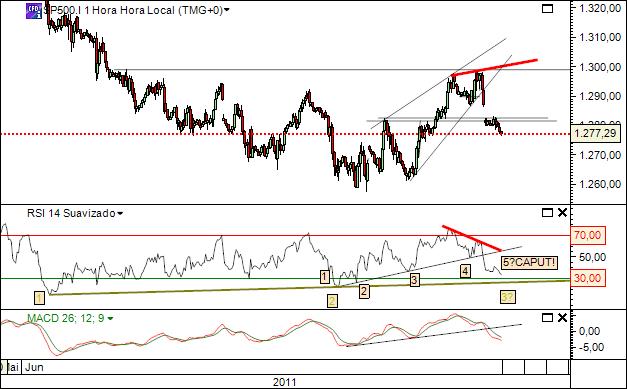Maximize the main price chart panel
Screen dimensions: 627x389
point(547,8)
